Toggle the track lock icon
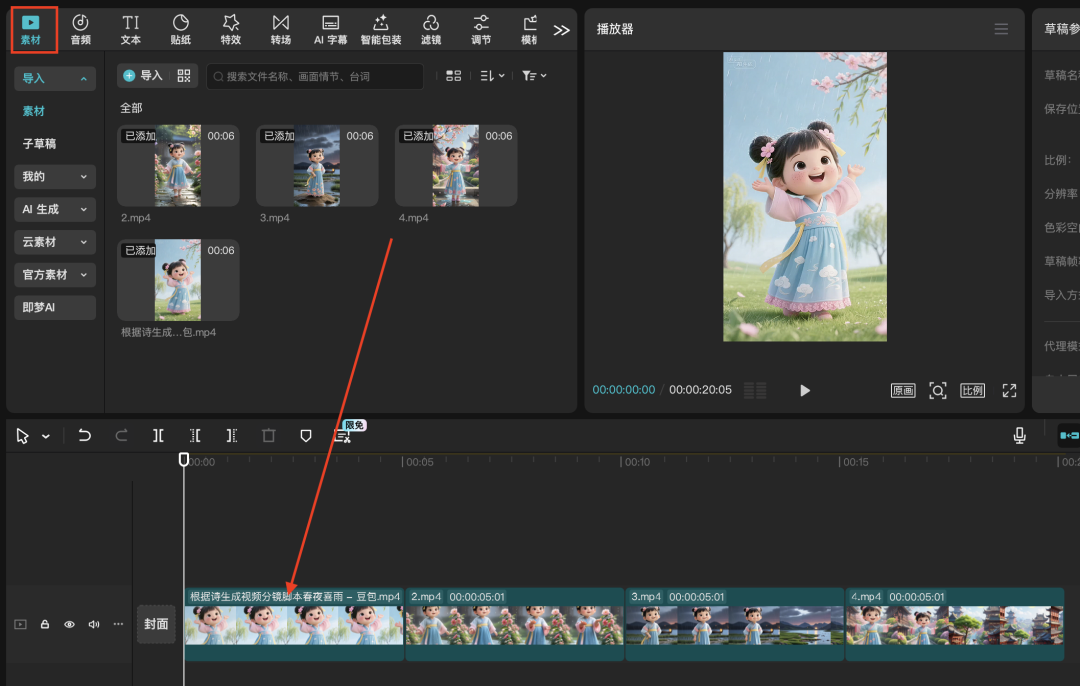Image resolution: width=1080 pixels, height=686 pixels. 45,624
